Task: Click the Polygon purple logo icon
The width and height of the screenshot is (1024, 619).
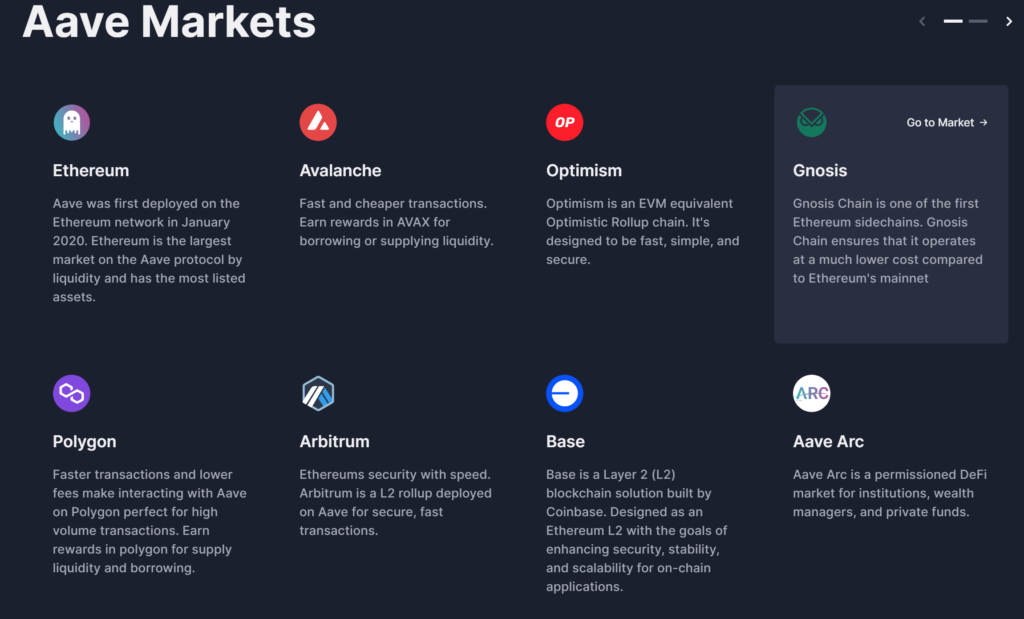Action: (x=71, y=393)
